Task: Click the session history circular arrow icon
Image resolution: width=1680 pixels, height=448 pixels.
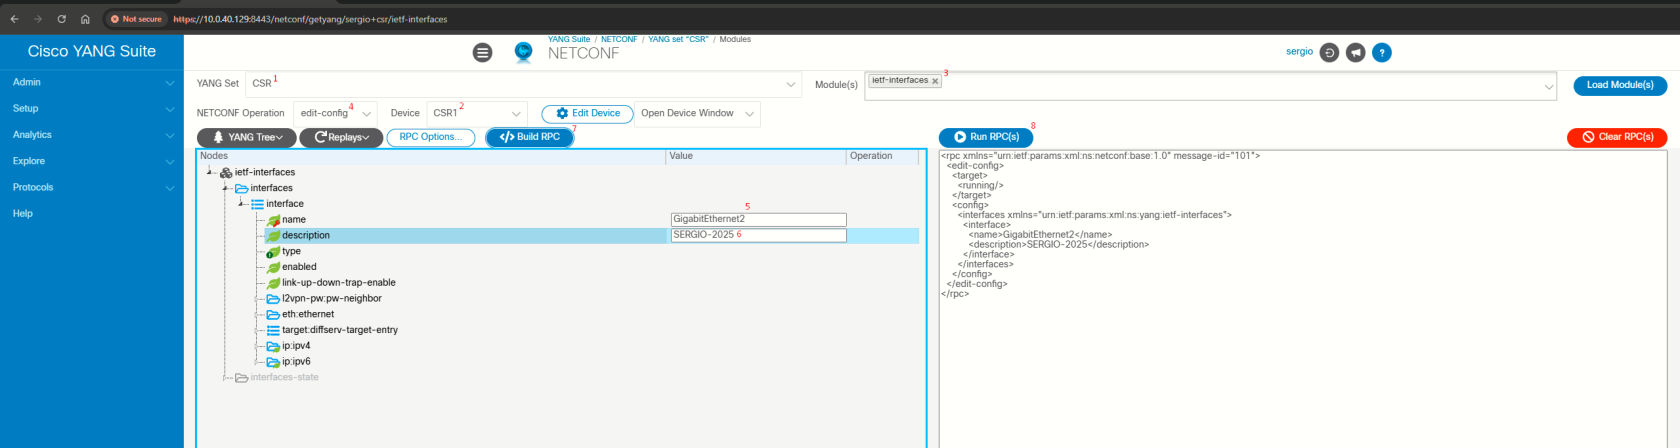Action: coord(1329,53)
